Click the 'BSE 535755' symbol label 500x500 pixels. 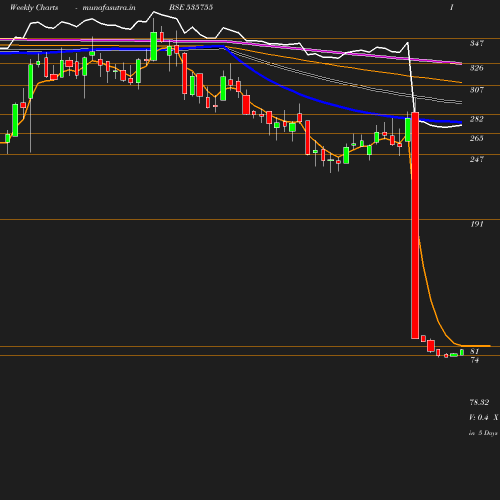click(191, 7)
